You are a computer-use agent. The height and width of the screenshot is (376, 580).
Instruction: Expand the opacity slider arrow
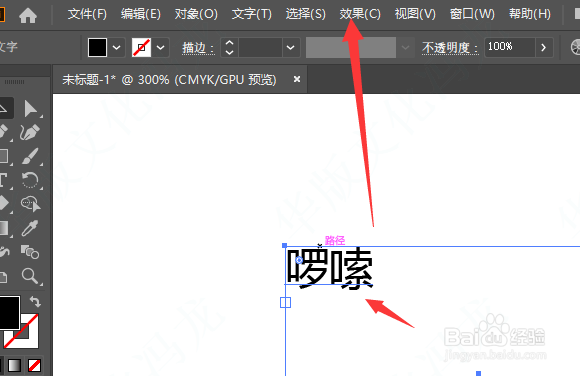click(543, 47)
